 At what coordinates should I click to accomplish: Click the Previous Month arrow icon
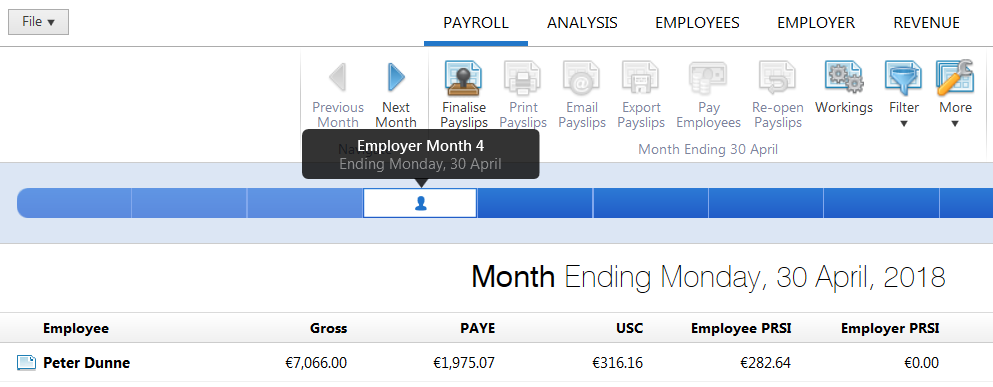[338, 77]
